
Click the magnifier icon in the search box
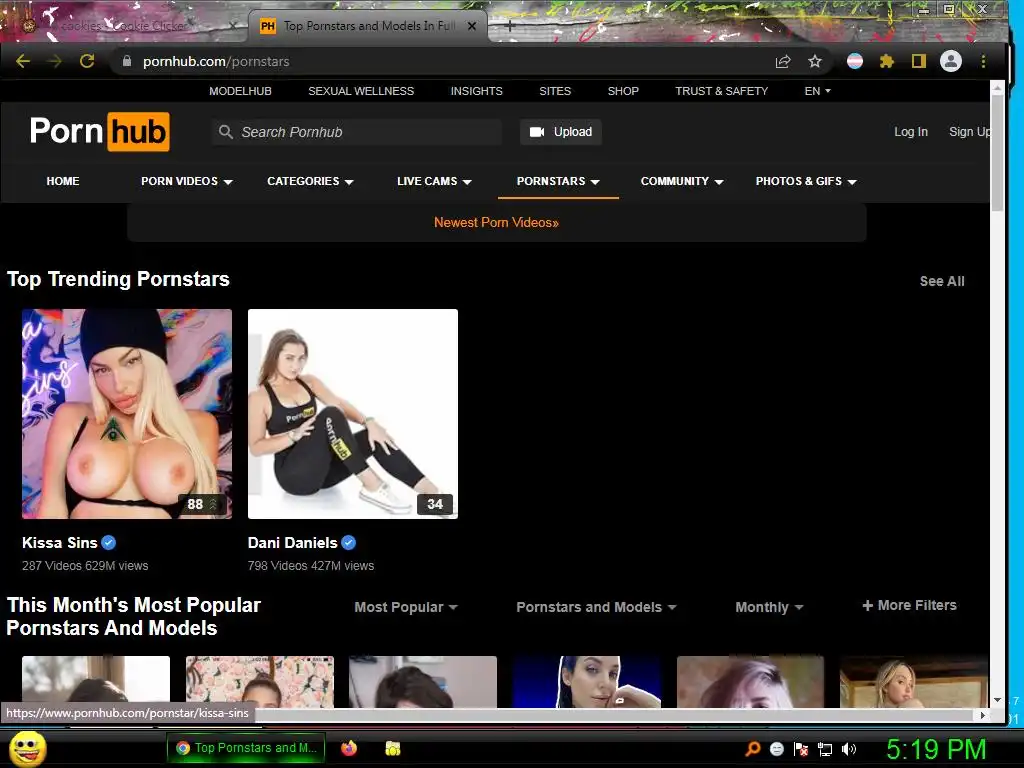coord(226,132)
